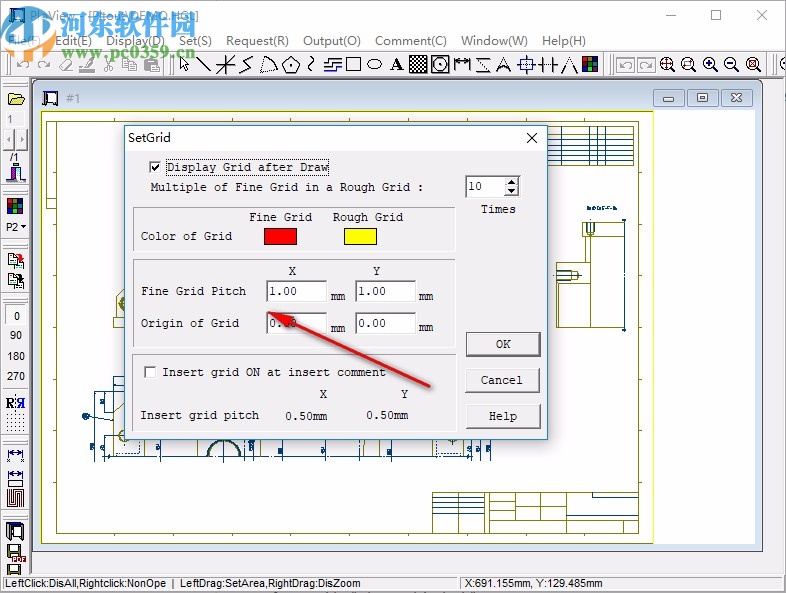Open the color palette grid in toolbar
The width and height of the screenshot is (786, 593).
click(590, 64)
